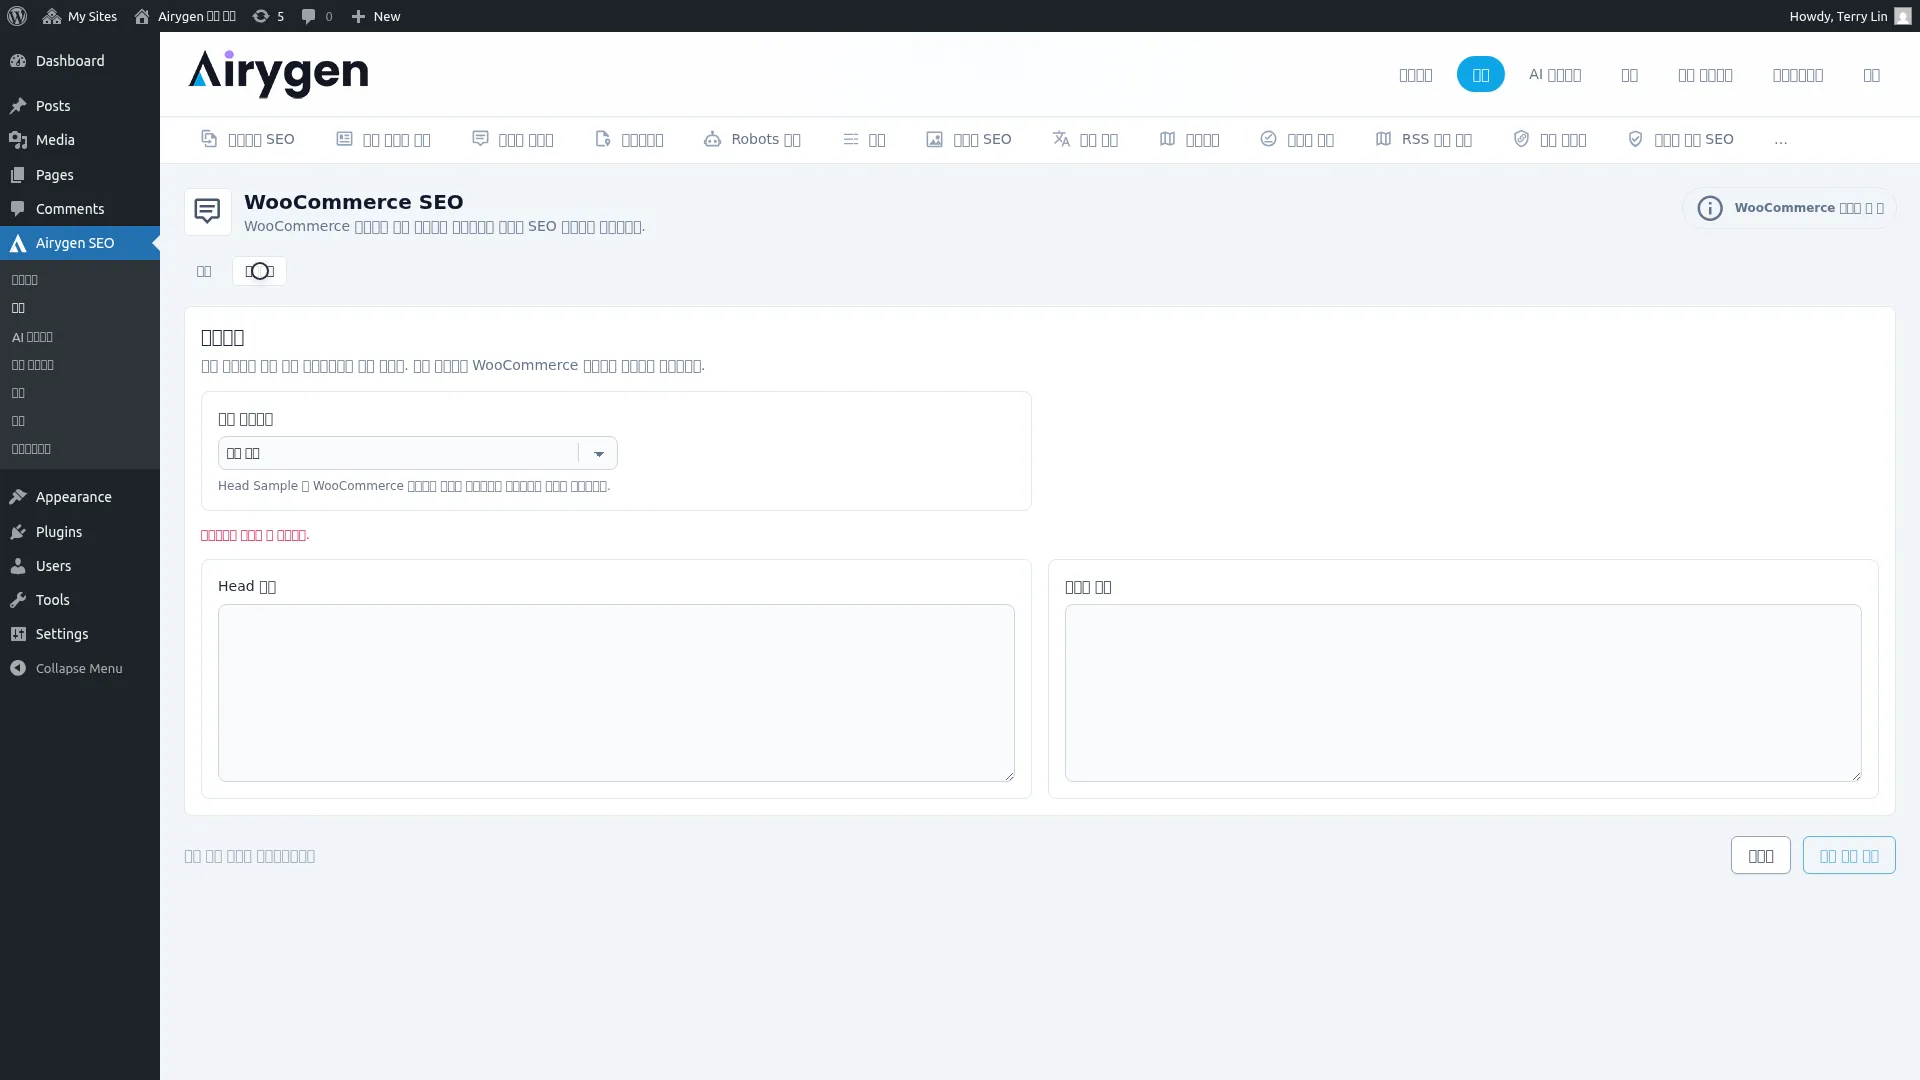This screenshot has height=1080, width=1920.
Task: Open the Robots tab
Action: (752, 139)
